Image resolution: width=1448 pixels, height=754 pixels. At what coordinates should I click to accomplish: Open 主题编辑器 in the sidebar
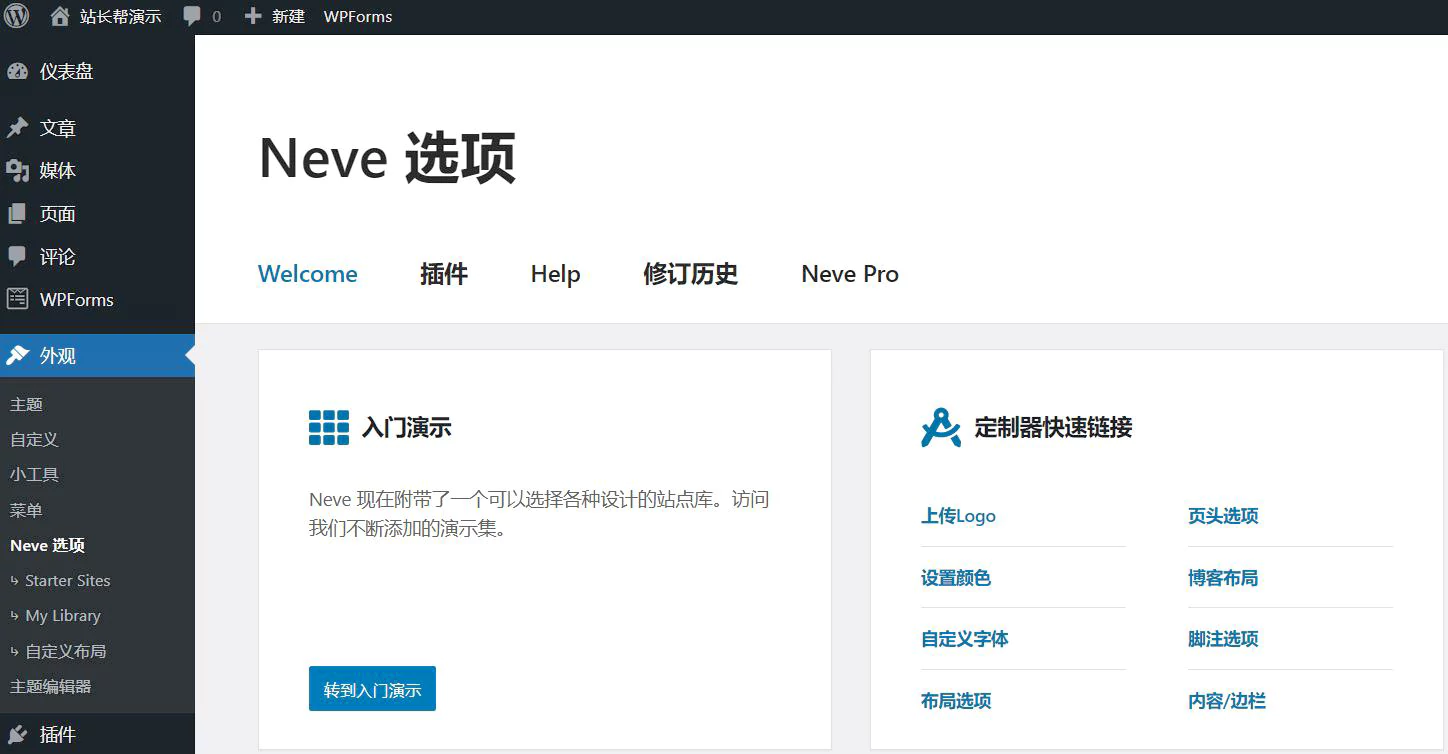coord(50,687)
